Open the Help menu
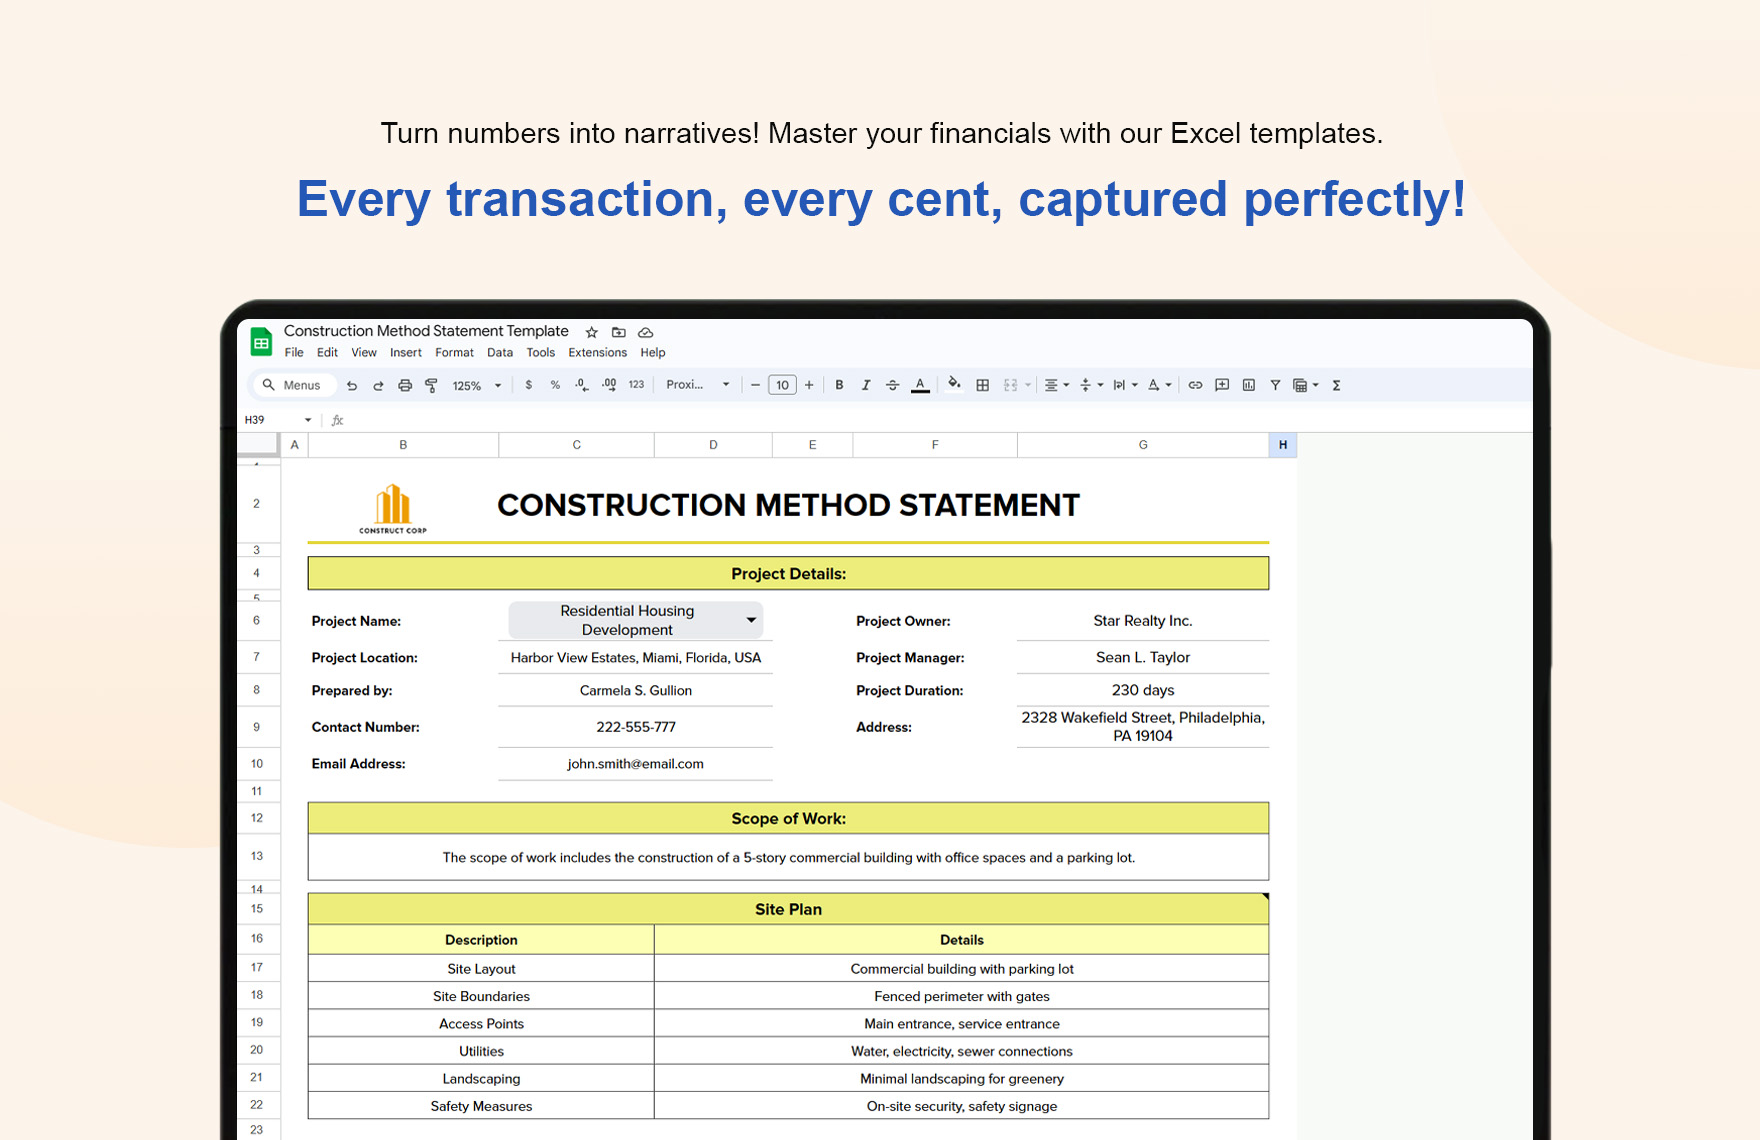 (x=653, y=353)
